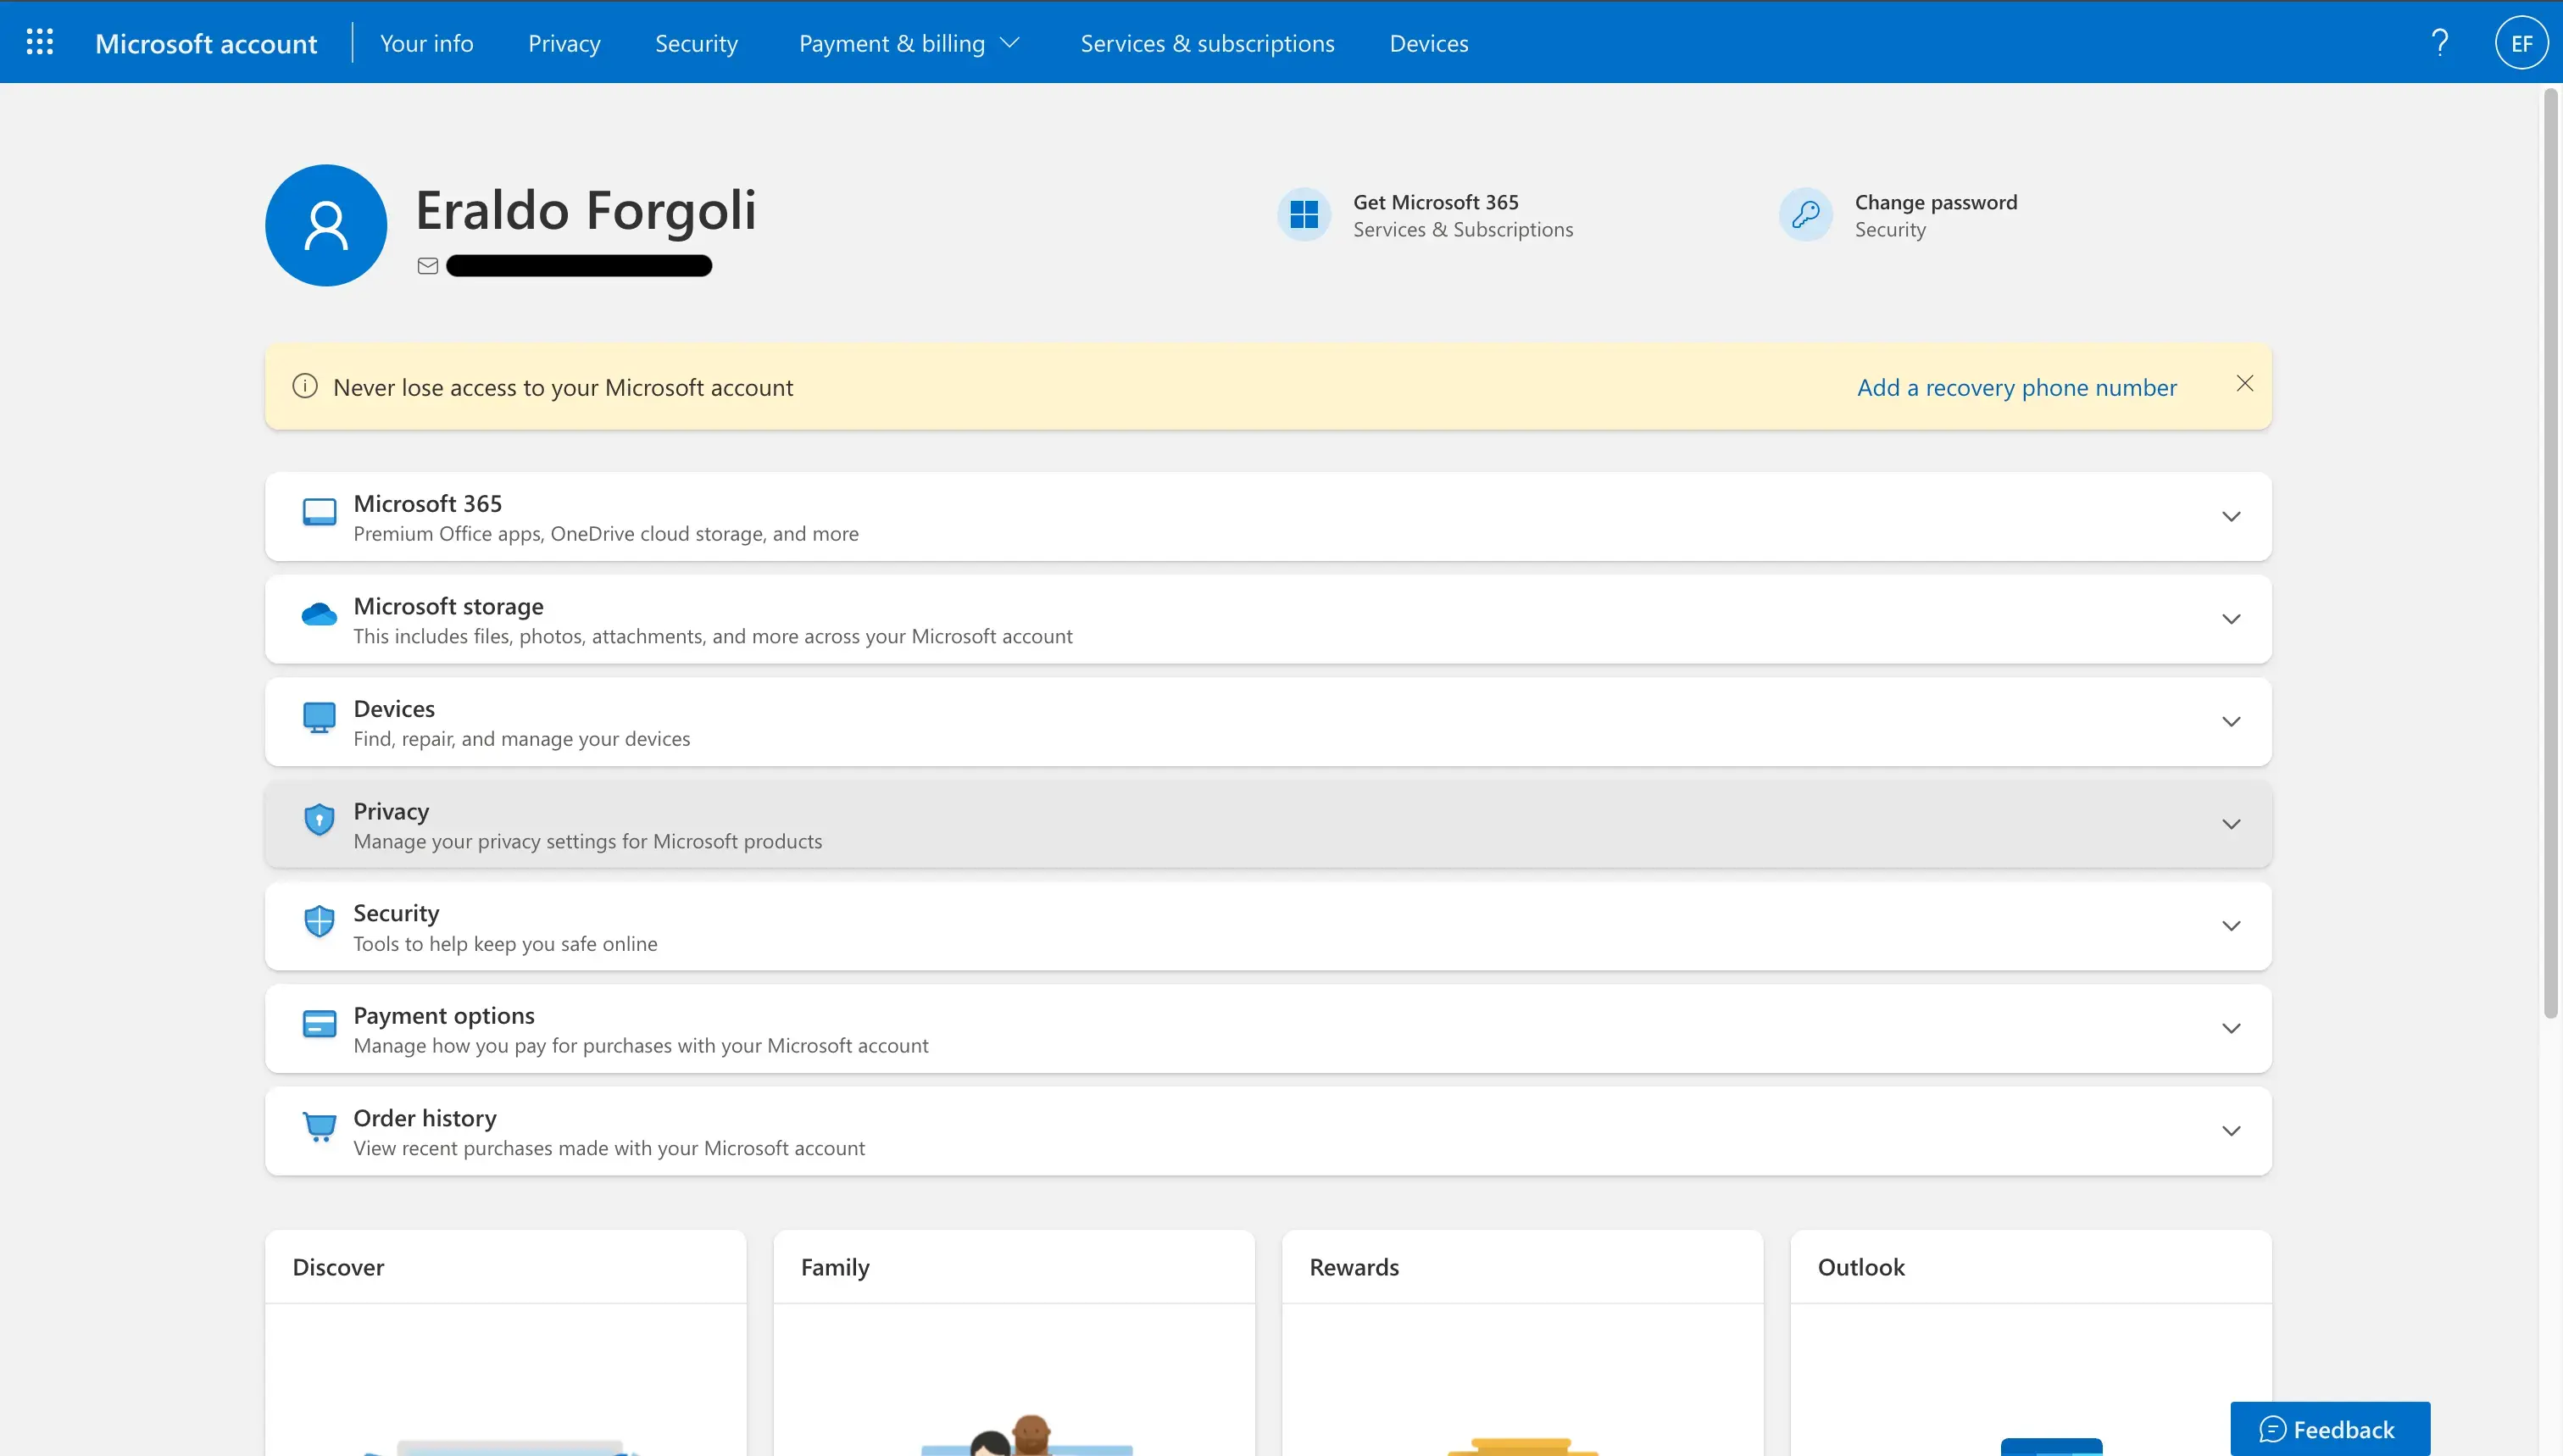The width and height of the screenshot is (2563, 1456).
Task: Click the Microsoft storage cloud icon
Action: tap(319, 614)
